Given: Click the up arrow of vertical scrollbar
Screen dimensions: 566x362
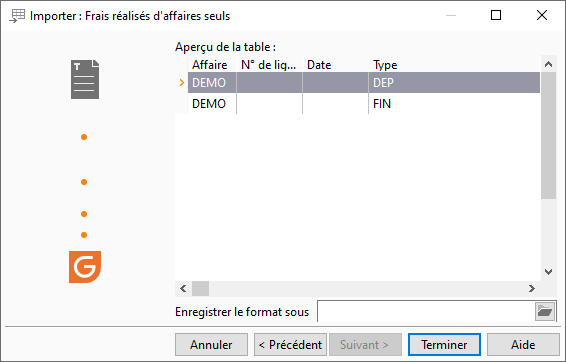Looking at the screenshot, I should (x=548, y=64).
